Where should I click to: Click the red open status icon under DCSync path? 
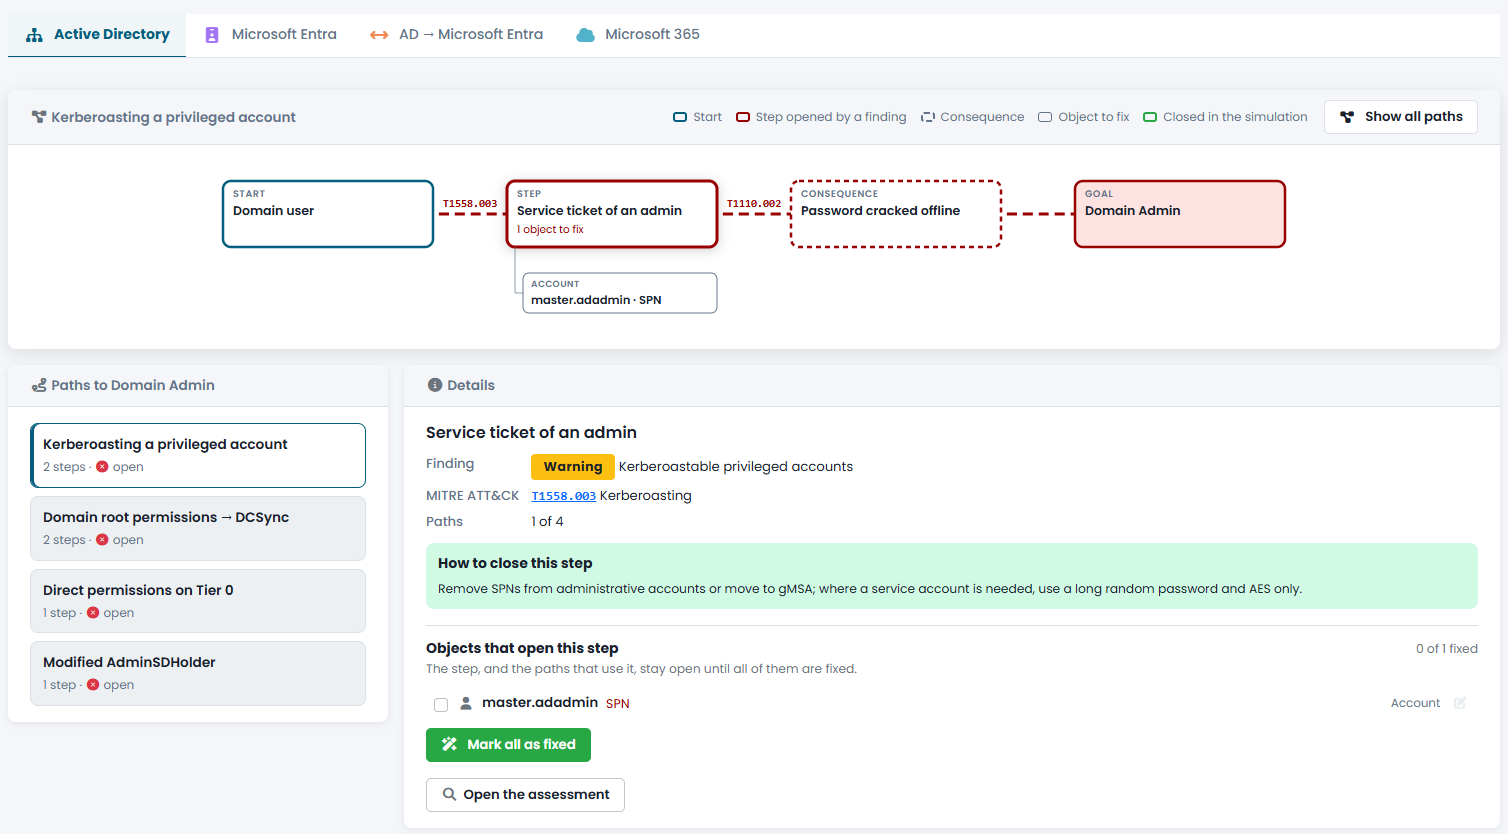pyautogui.click(x=102, y=540)
